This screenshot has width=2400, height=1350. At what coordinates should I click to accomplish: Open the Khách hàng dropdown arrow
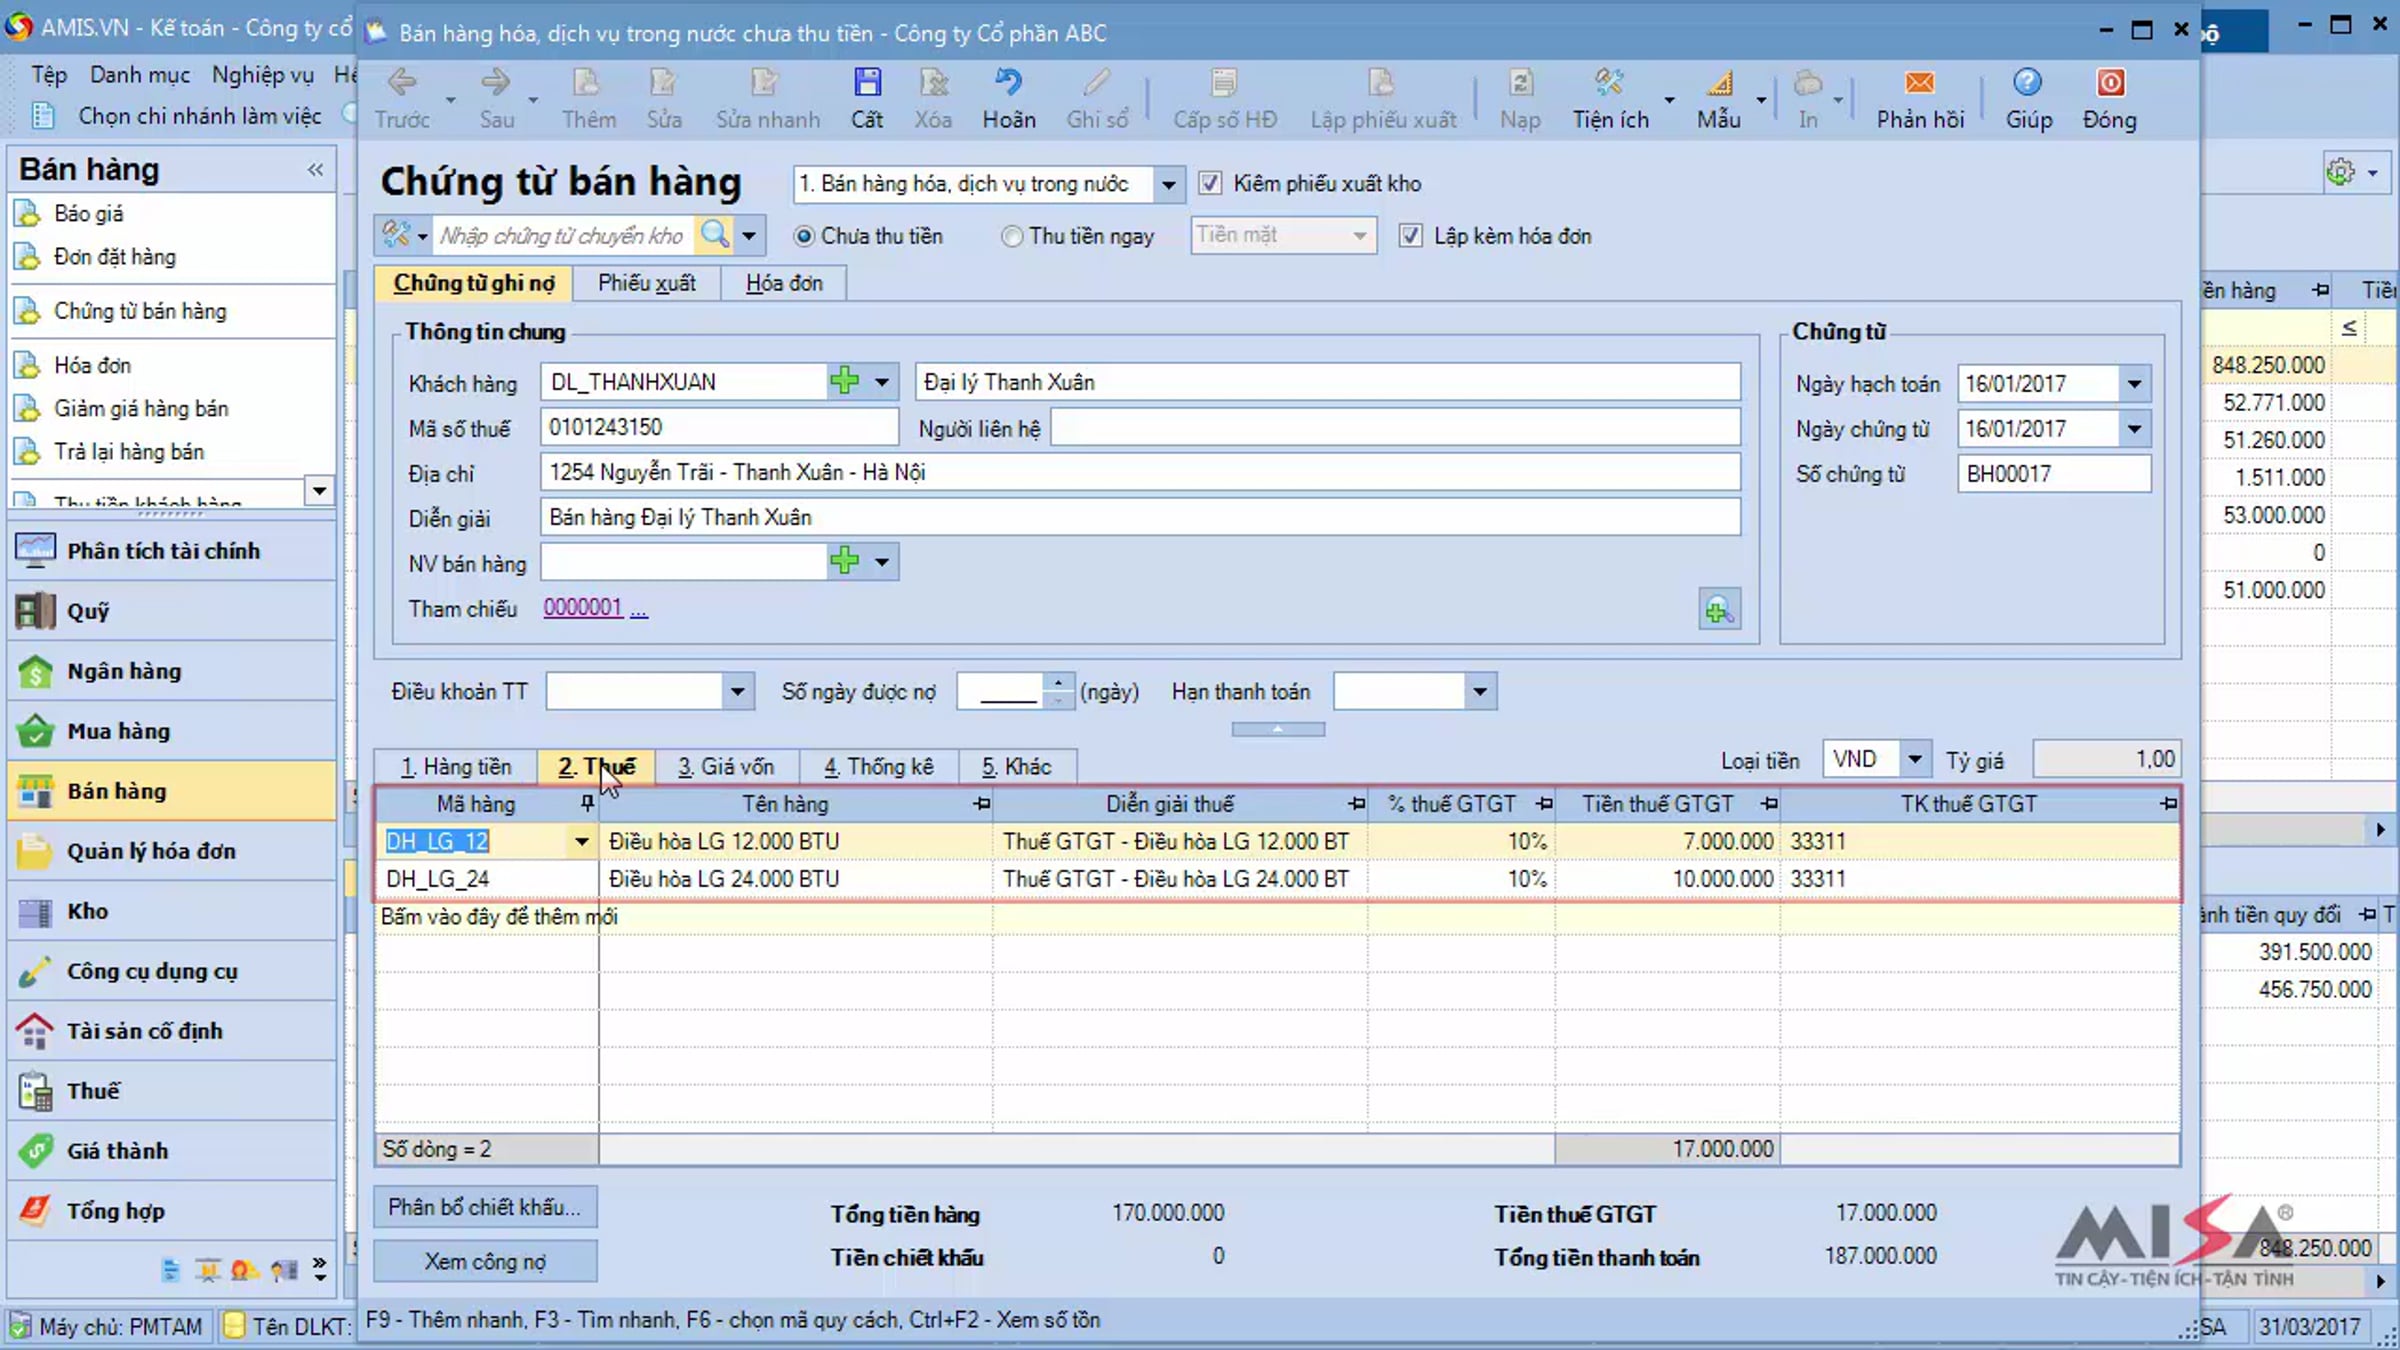882,381
